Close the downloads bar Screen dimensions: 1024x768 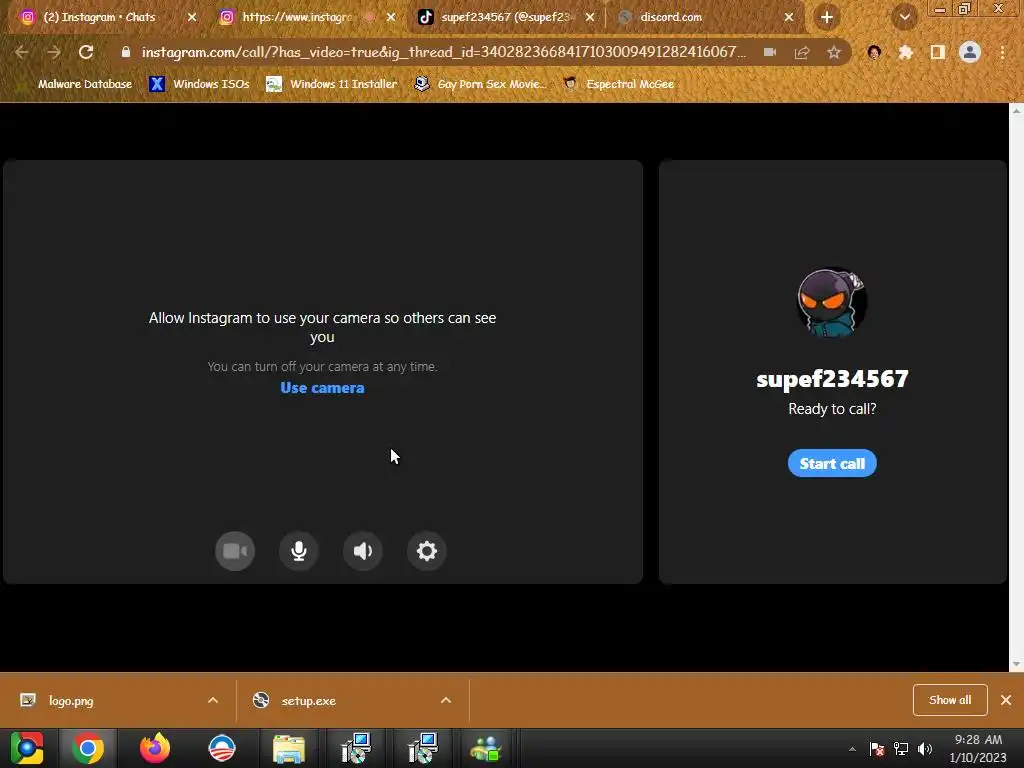coord(1006,700)
